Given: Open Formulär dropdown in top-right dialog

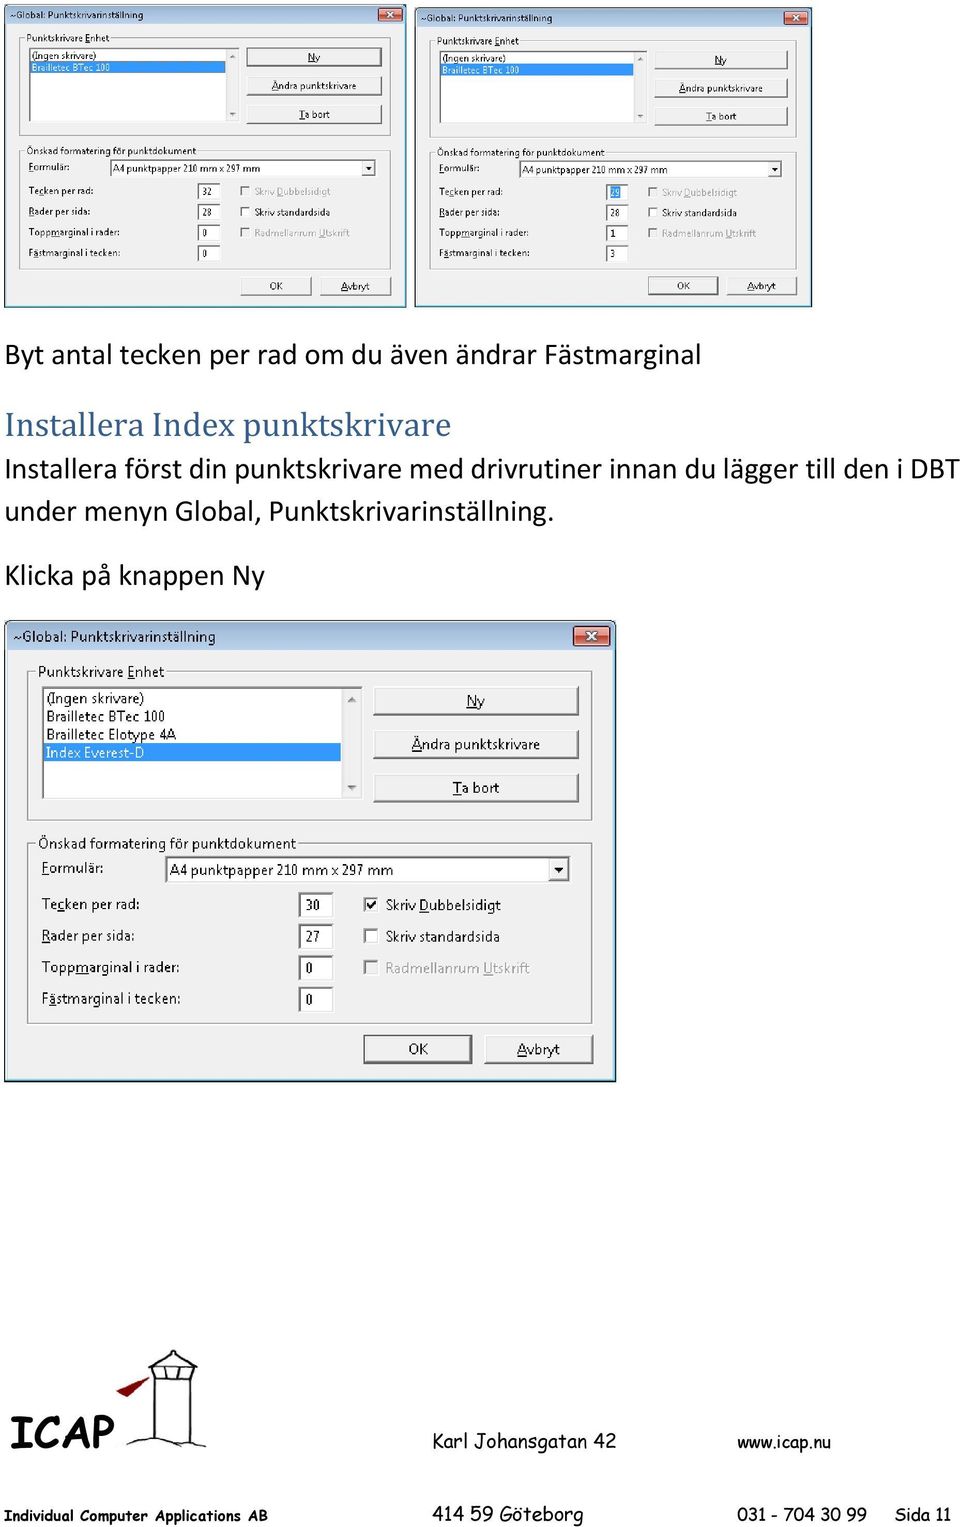Looking at the screenshot, I should pyautogui.click(x=775, y=170).
